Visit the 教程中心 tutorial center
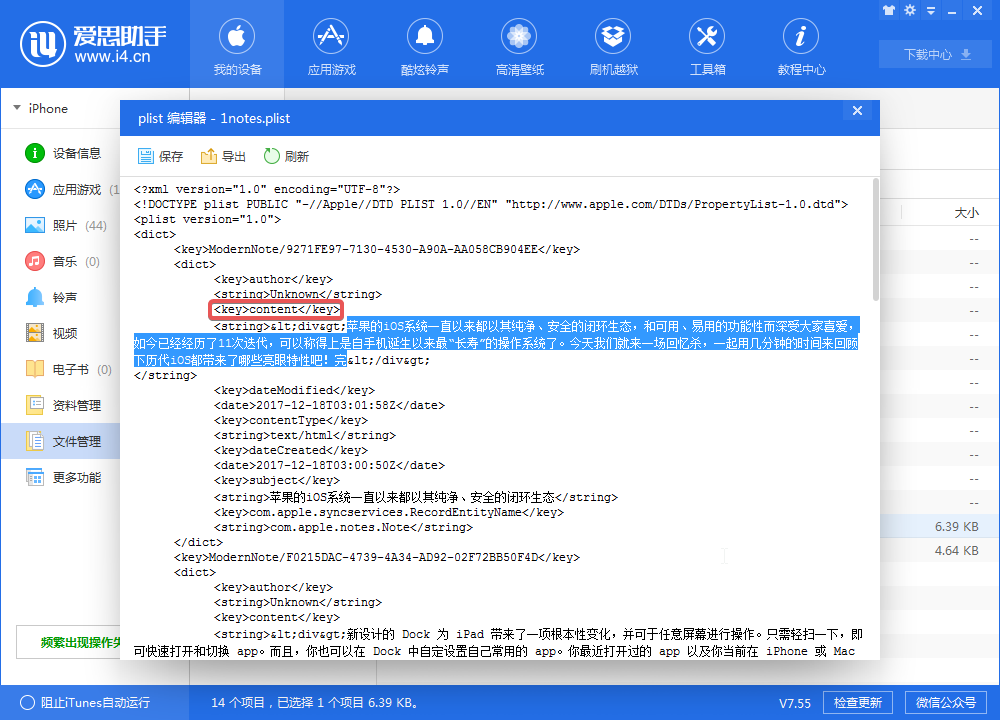The image size is (1000, 720). [x=800, y=46]
